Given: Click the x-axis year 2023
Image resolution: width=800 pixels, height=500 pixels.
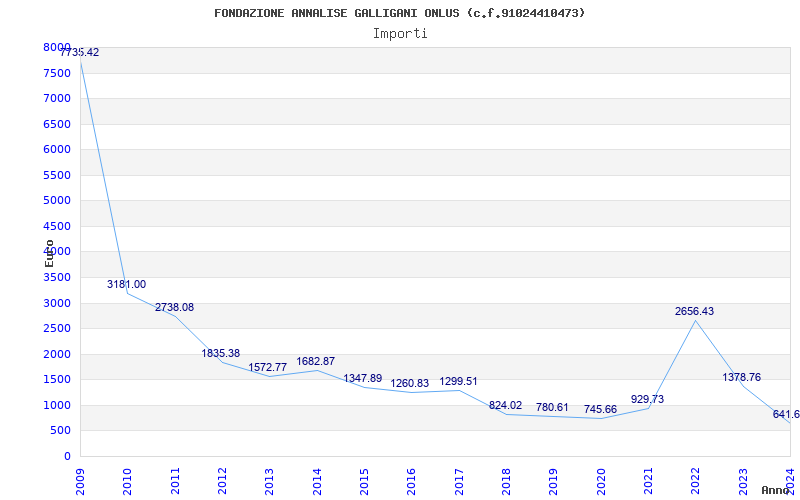Looking at the screenshot, I should 743,482.
